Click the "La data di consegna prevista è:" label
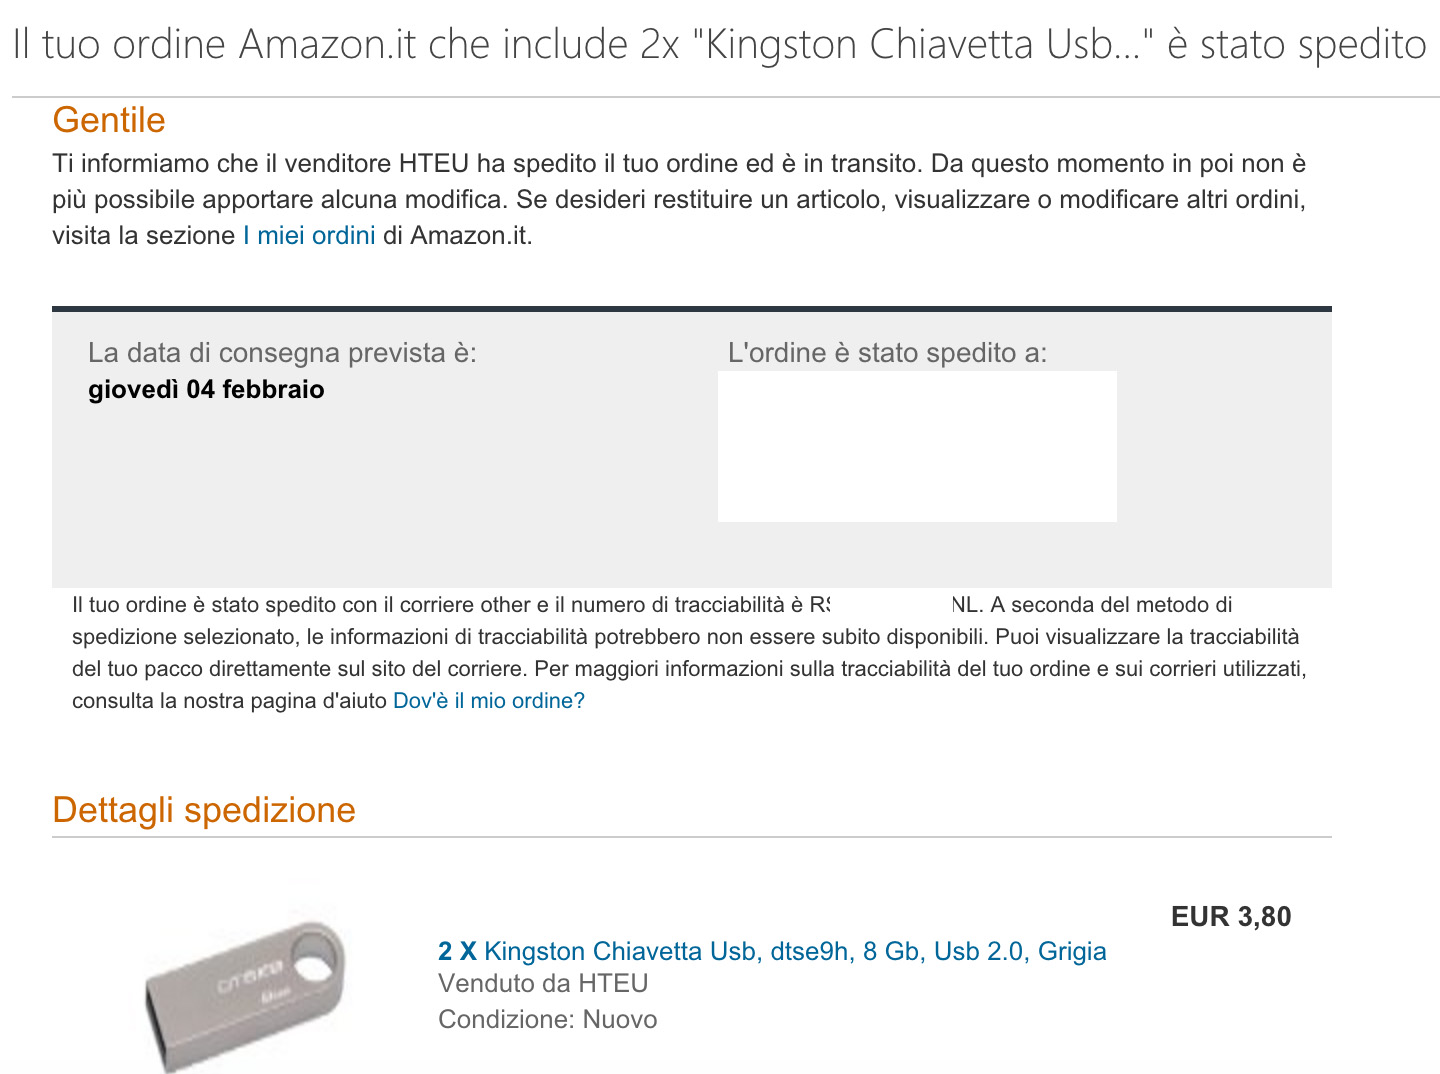This screenshot has width=1440, height=1074. pos(282,353)
